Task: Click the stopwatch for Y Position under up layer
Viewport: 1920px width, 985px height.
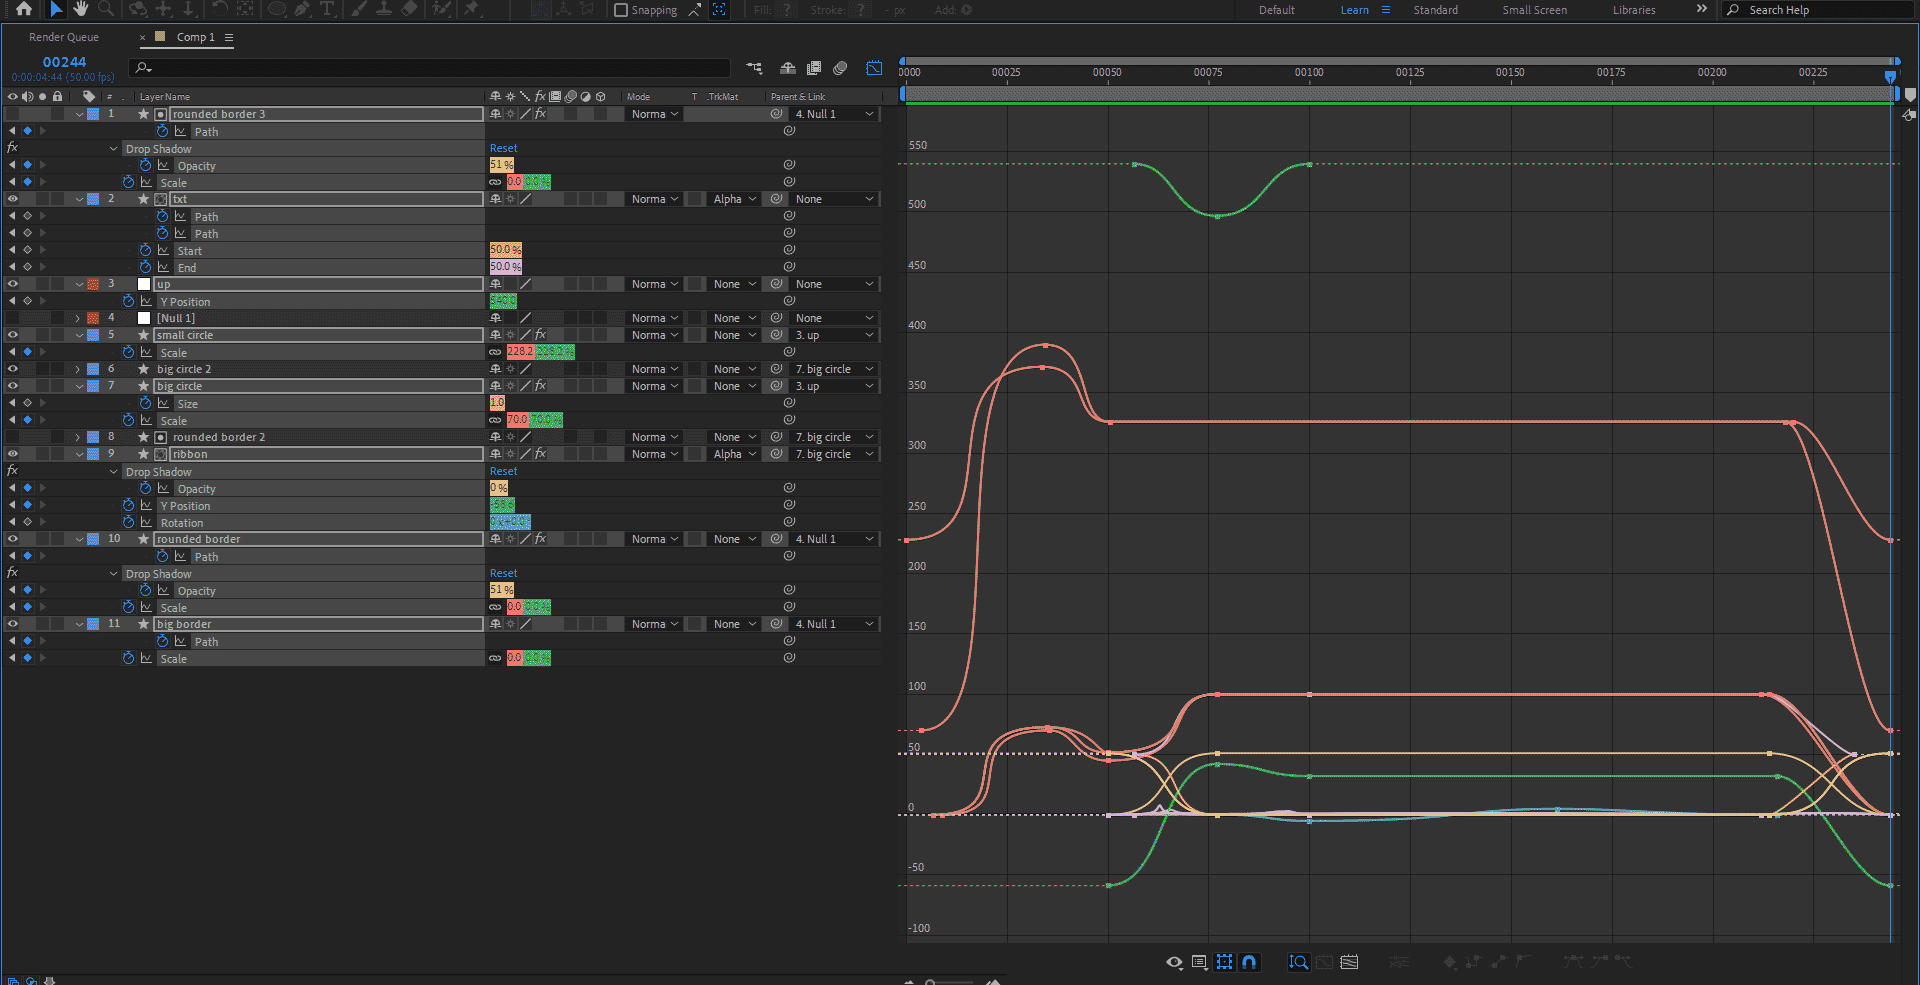Action: click(128, 301)
